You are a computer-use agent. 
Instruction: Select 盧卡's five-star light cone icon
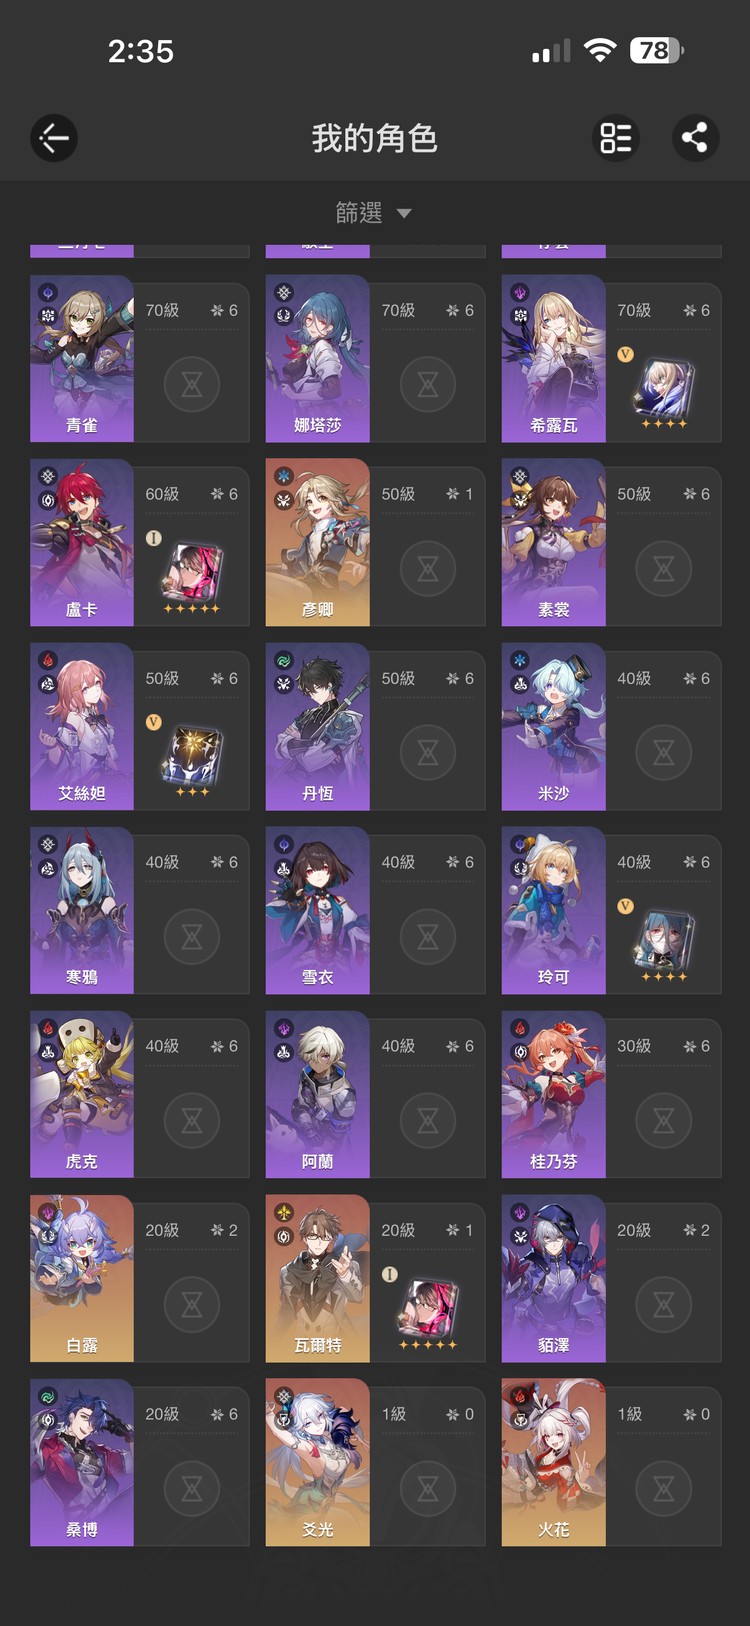tap(192, 573)
